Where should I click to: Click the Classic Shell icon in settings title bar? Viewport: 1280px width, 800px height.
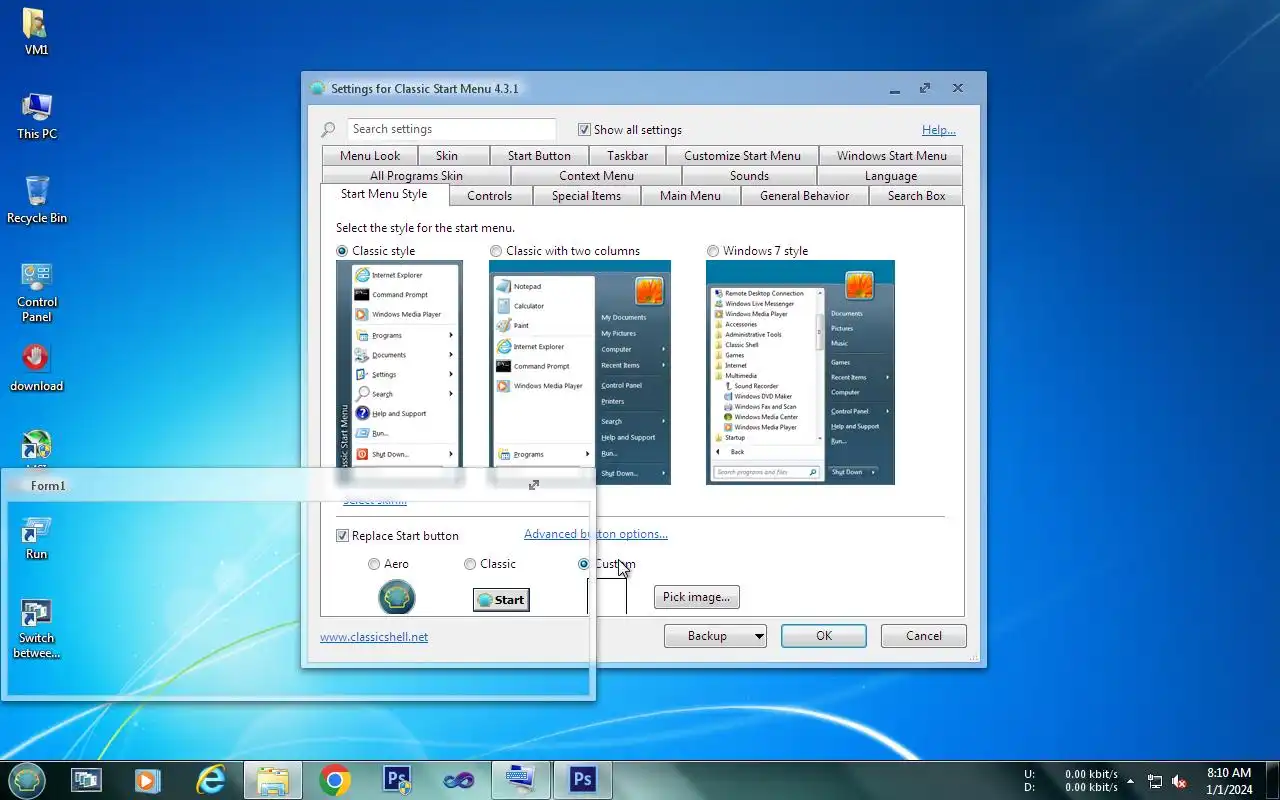point(318,89)
